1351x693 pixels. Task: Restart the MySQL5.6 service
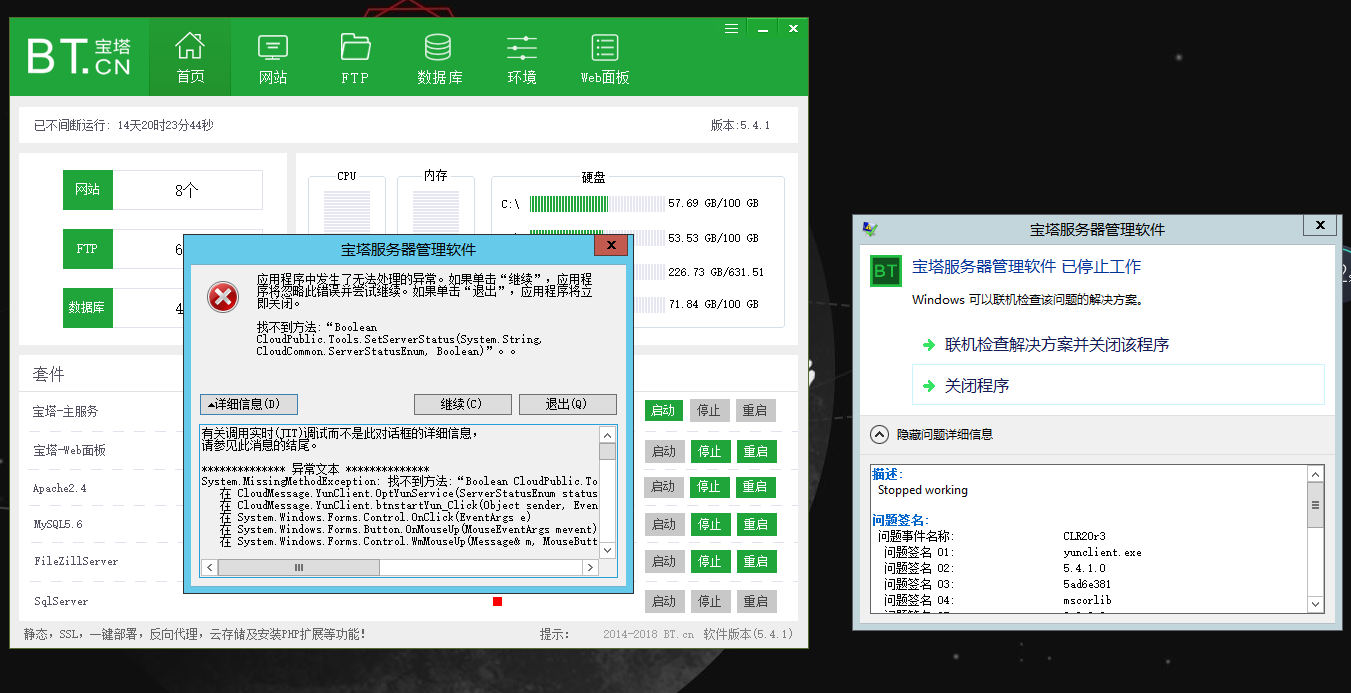[x=756, y=524]
